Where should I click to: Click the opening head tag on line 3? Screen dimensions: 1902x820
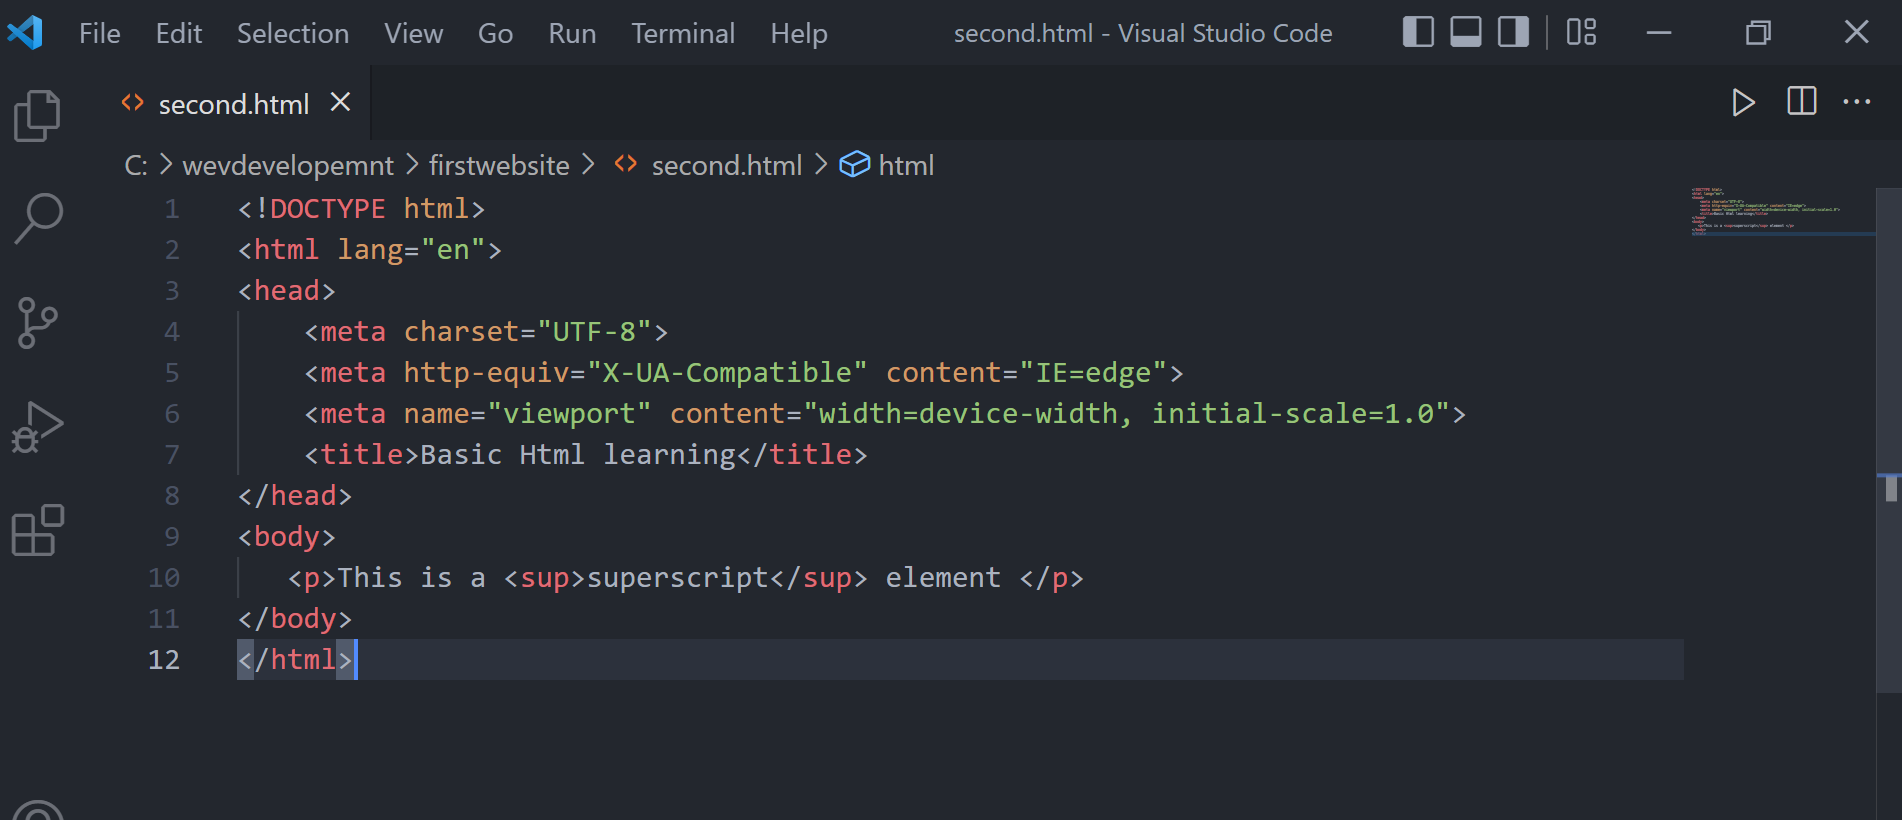[287, 290]
